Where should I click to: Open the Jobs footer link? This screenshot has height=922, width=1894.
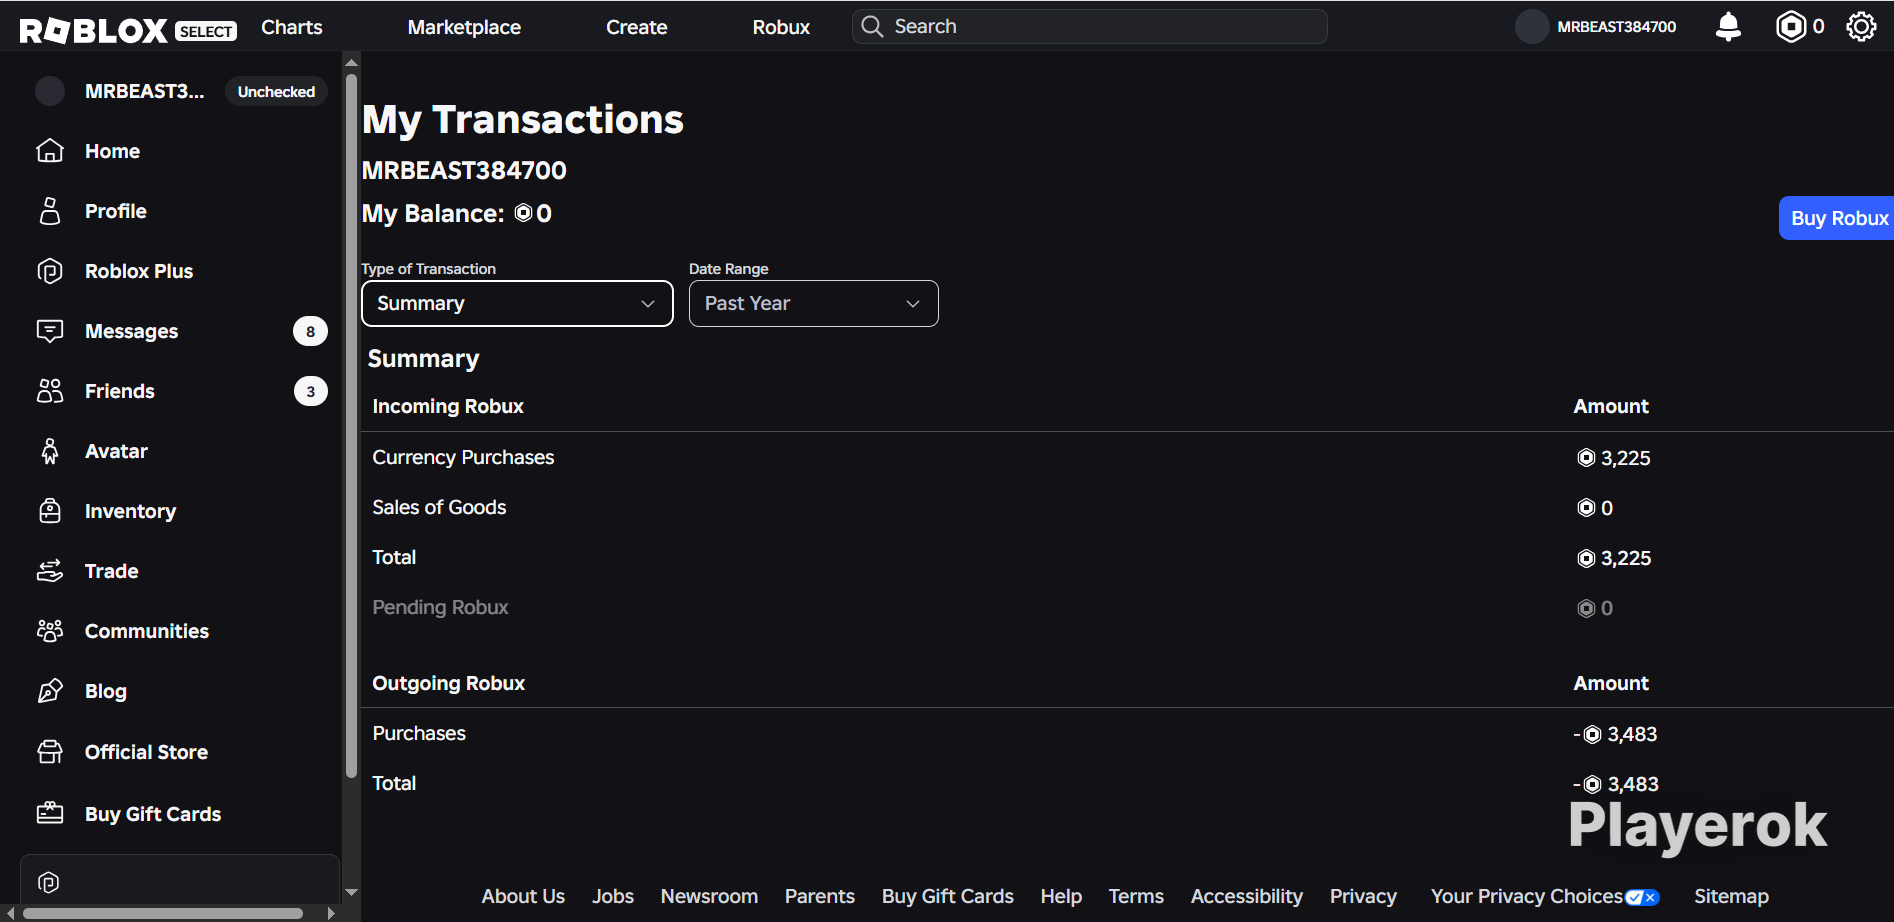613,896
